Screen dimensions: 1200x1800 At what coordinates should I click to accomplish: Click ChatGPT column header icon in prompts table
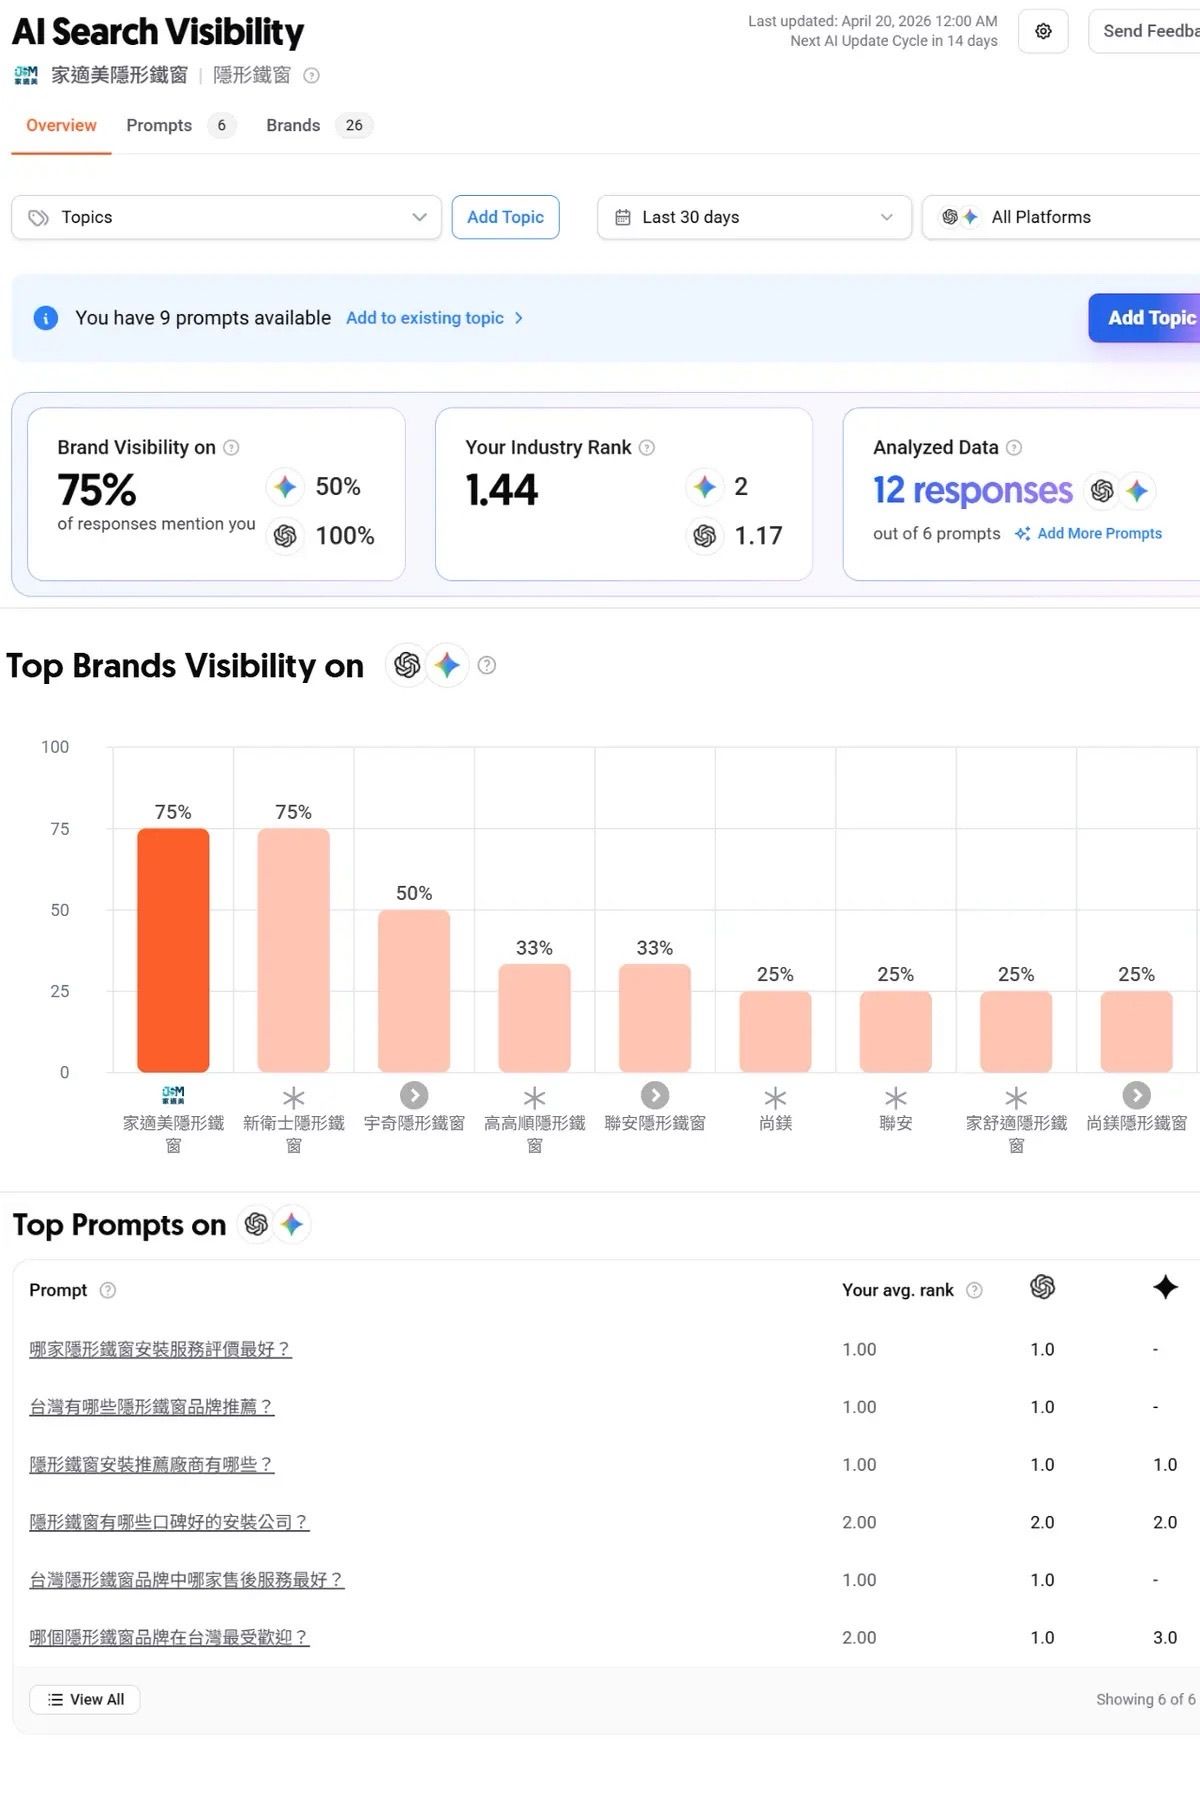click(x=1042, y=1287)
